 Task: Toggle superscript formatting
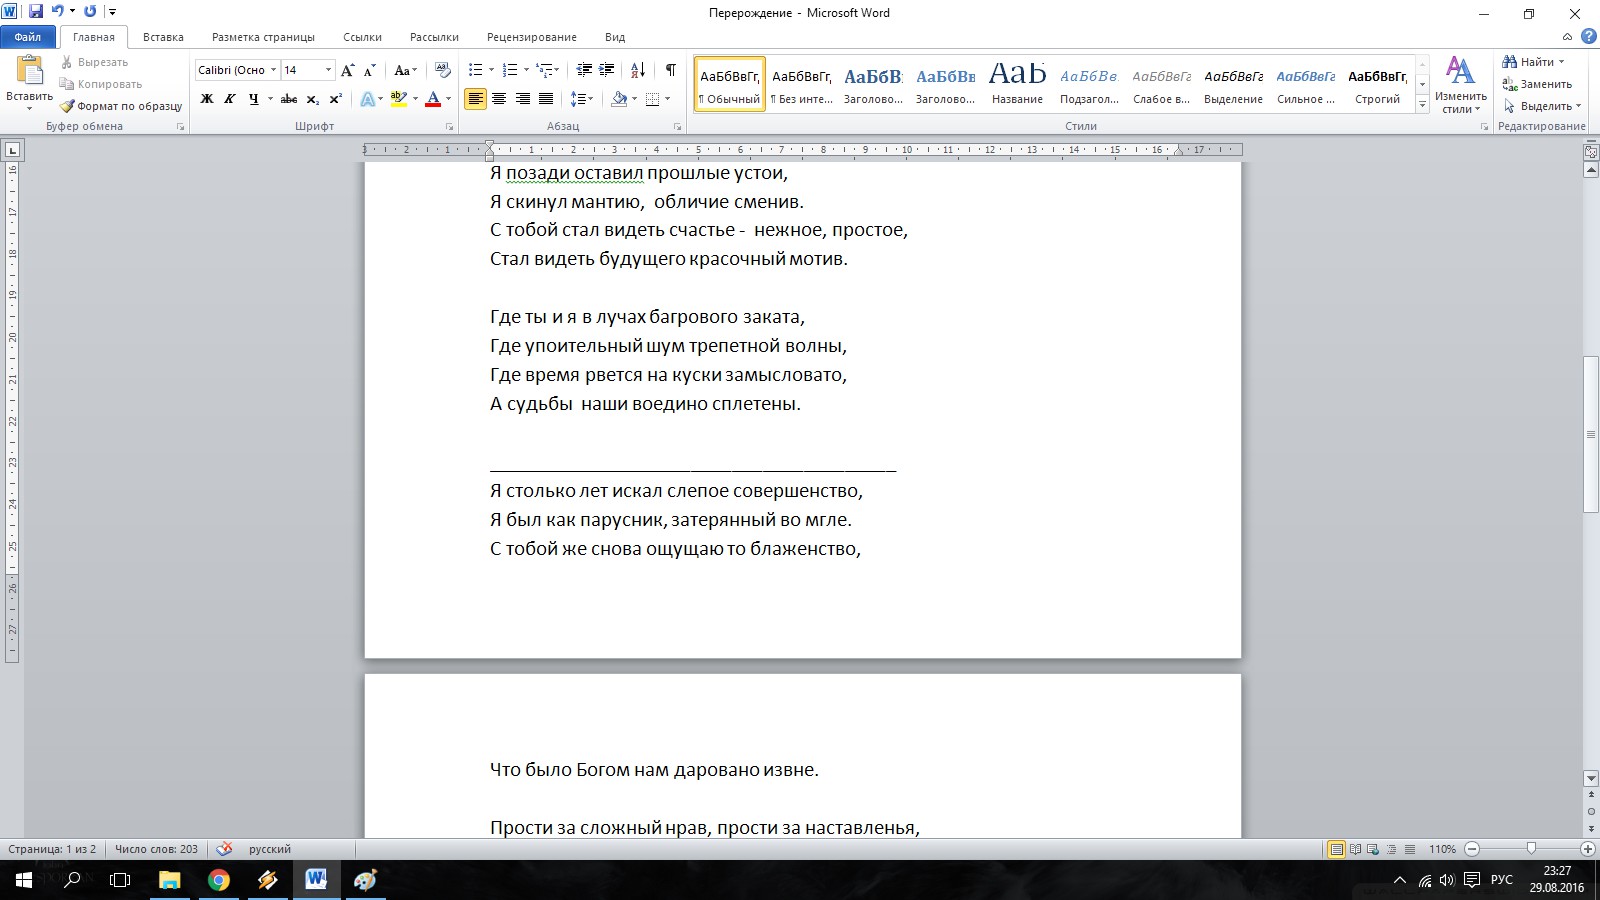336,99
